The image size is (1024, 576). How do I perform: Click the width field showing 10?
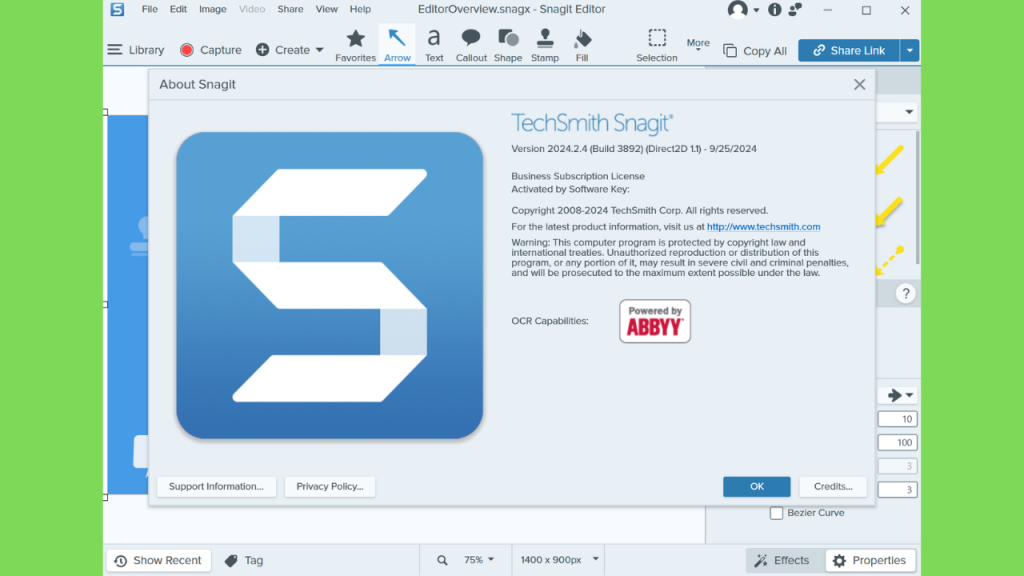(897, 419)
